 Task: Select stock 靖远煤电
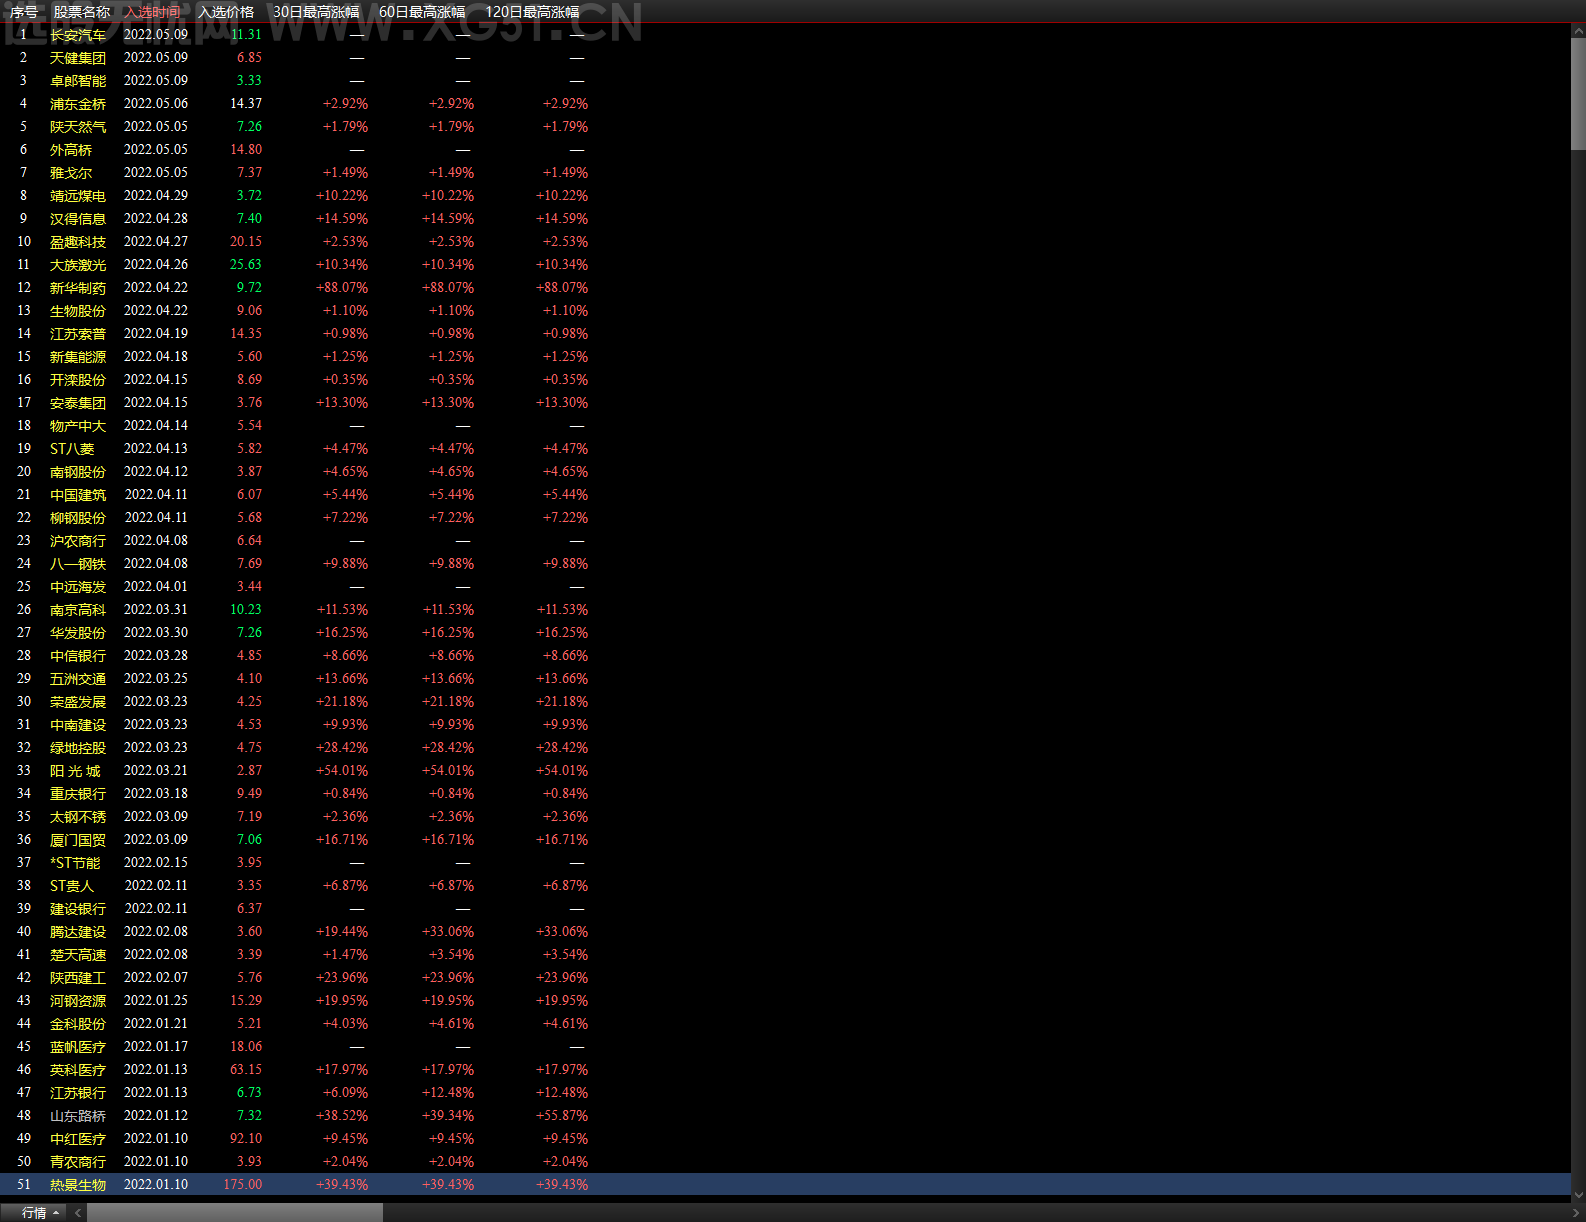click(x=78, y=196)
